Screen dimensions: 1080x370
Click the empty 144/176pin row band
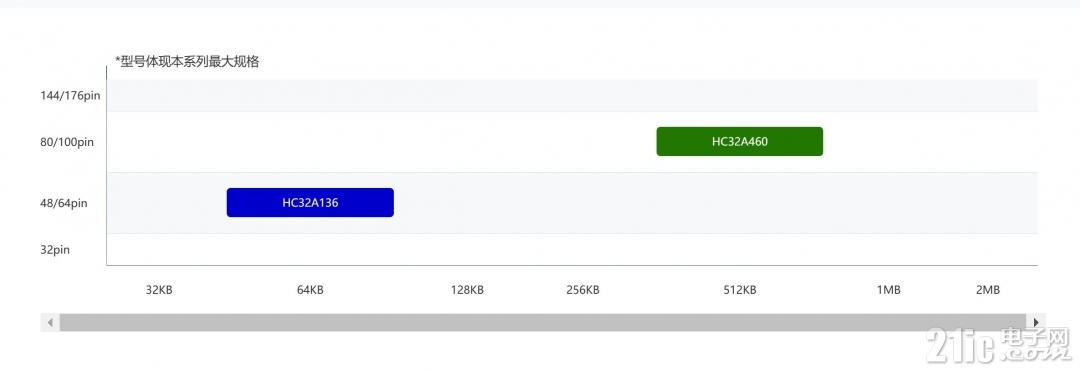572,95
